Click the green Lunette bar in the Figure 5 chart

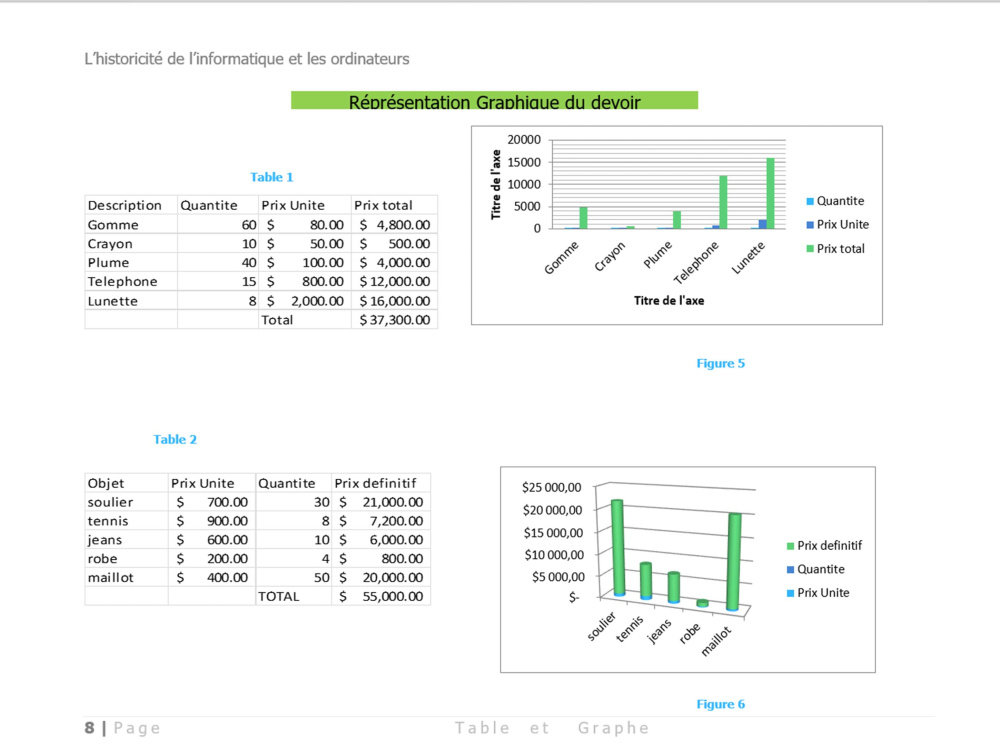coord(770,193)
